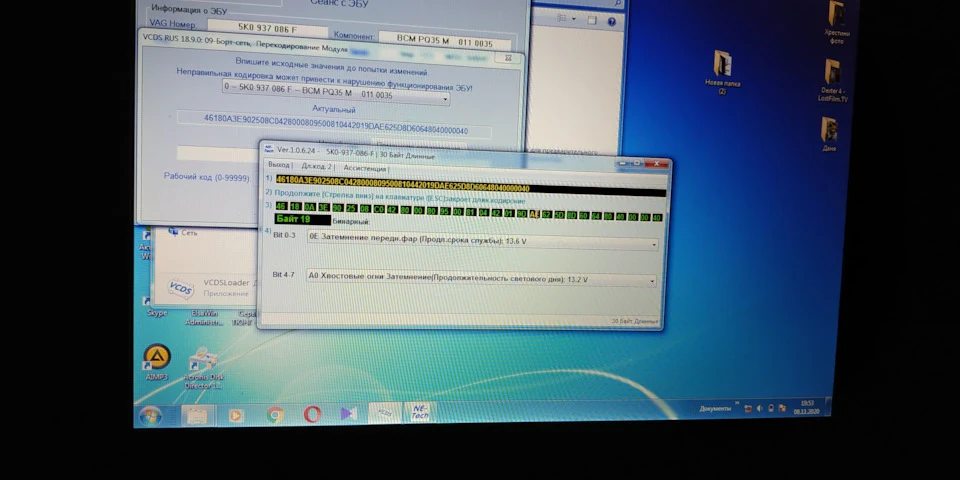Click the 30 Байт Длинные status bar text
The image size is (960, 480).
tap(634, 321)
